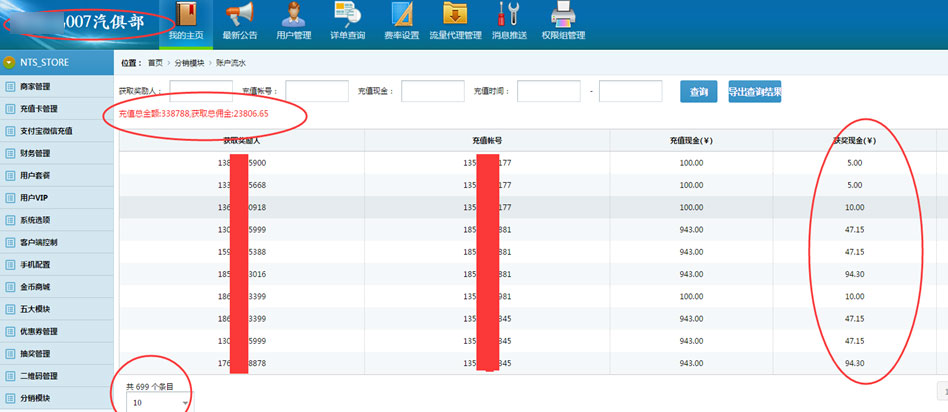Collapse the NTS_STORE sidebar header
948x412 pixels.
point(9,62)
